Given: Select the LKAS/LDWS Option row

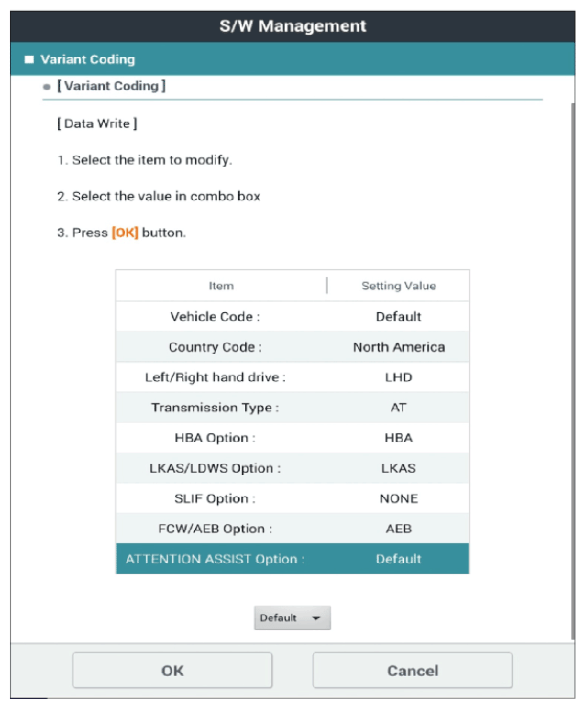Looking at the screenshot, I should click(292, 468).
